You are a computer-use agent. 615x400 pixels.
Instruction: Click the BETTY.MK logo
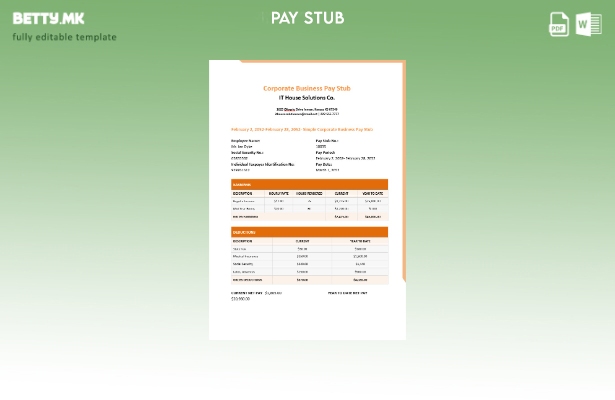(x=48, y=18)
